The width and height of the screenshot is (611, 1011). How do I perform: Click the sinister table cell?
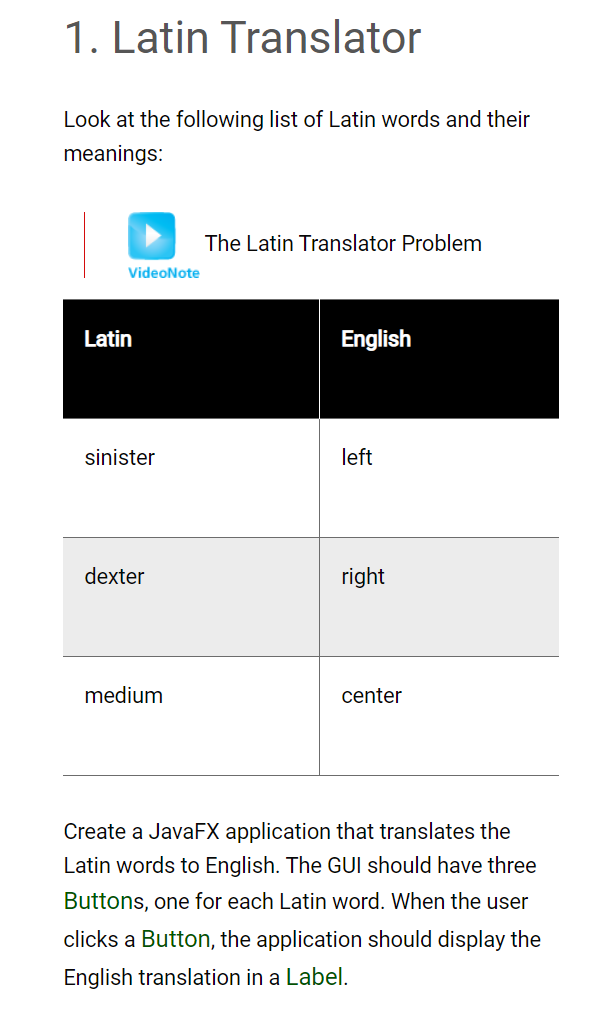click(x=191, y=478)
